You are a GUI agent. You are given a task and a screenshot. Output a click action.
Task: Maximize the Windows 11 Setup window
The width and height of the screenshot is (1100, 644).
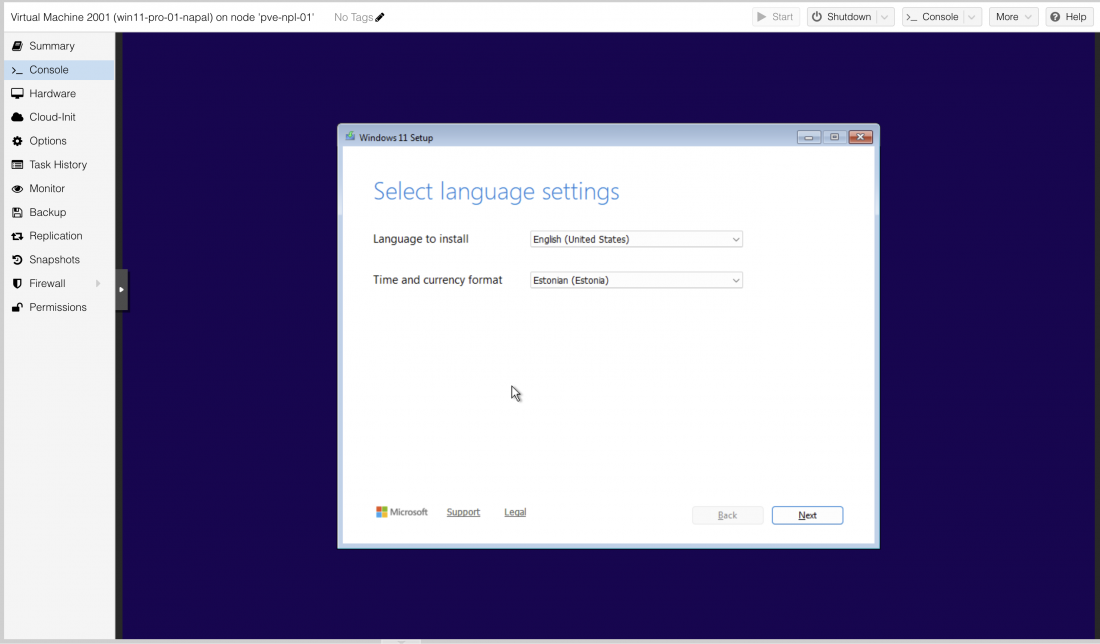click(x=834, y=137)
